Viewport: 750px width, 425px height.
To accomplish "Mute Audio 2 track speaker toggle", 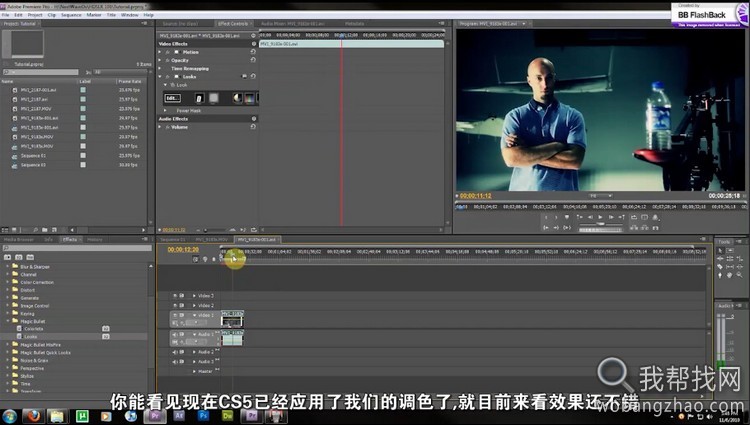I will tap(174, 352).
